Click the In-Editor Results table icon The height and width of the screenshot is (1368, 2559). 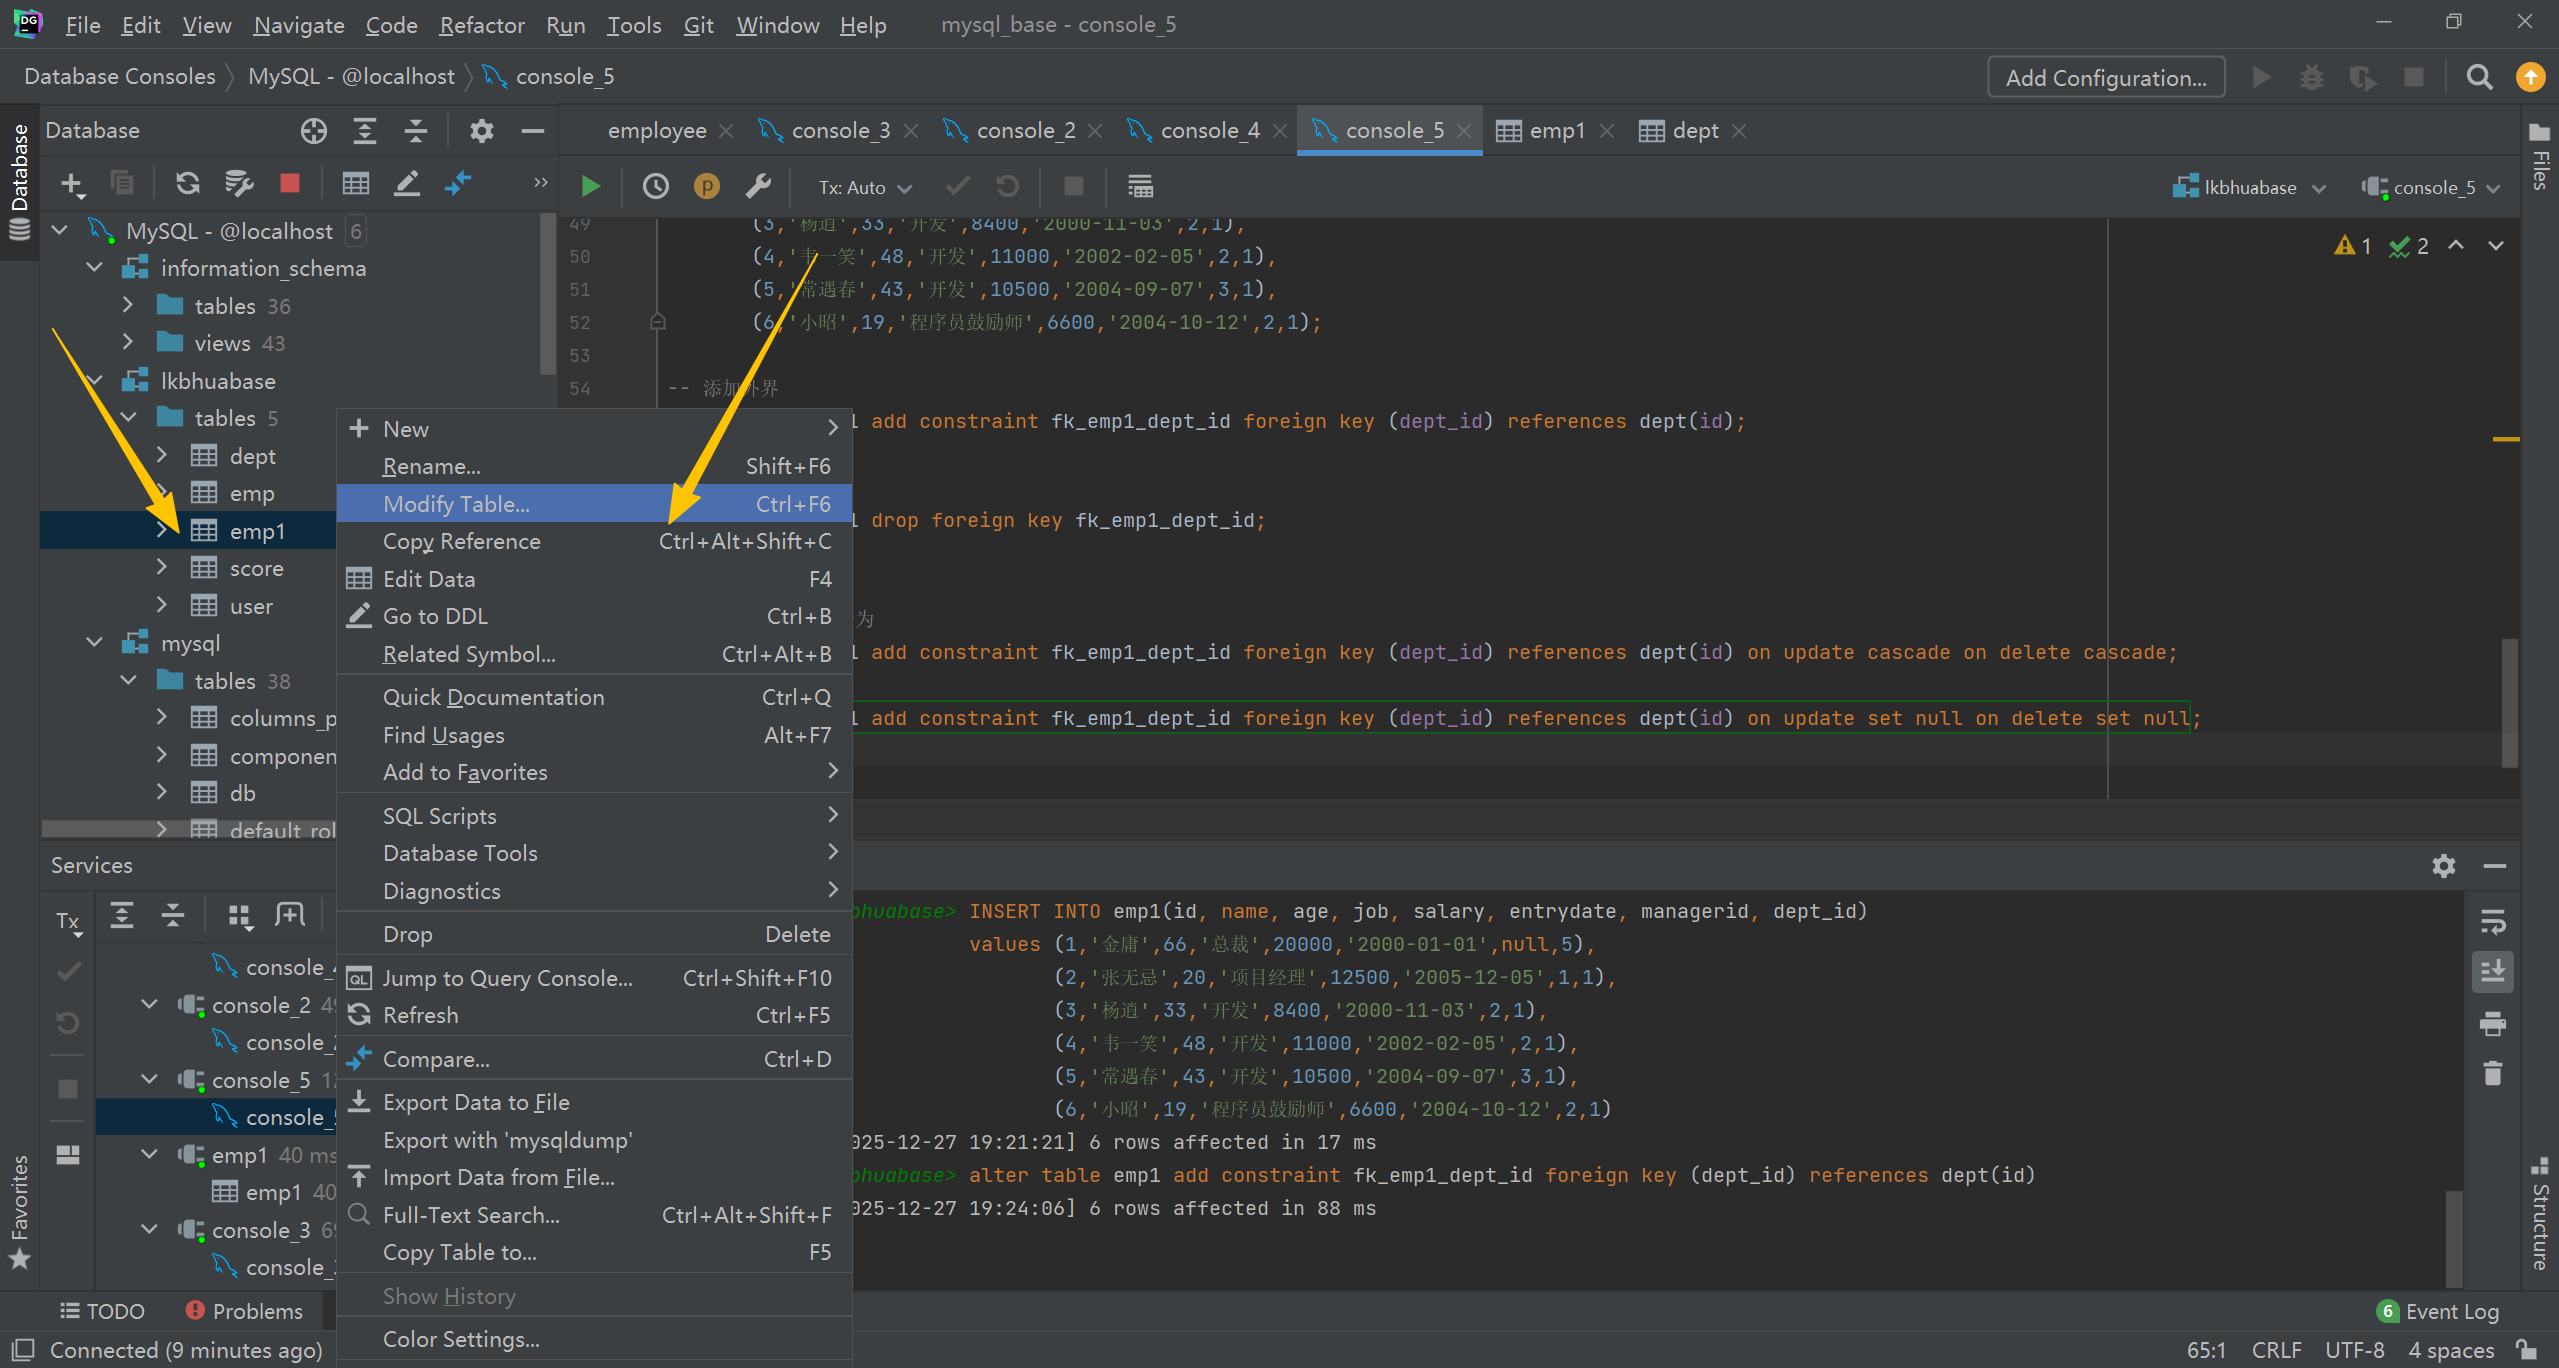point(1140,187)
